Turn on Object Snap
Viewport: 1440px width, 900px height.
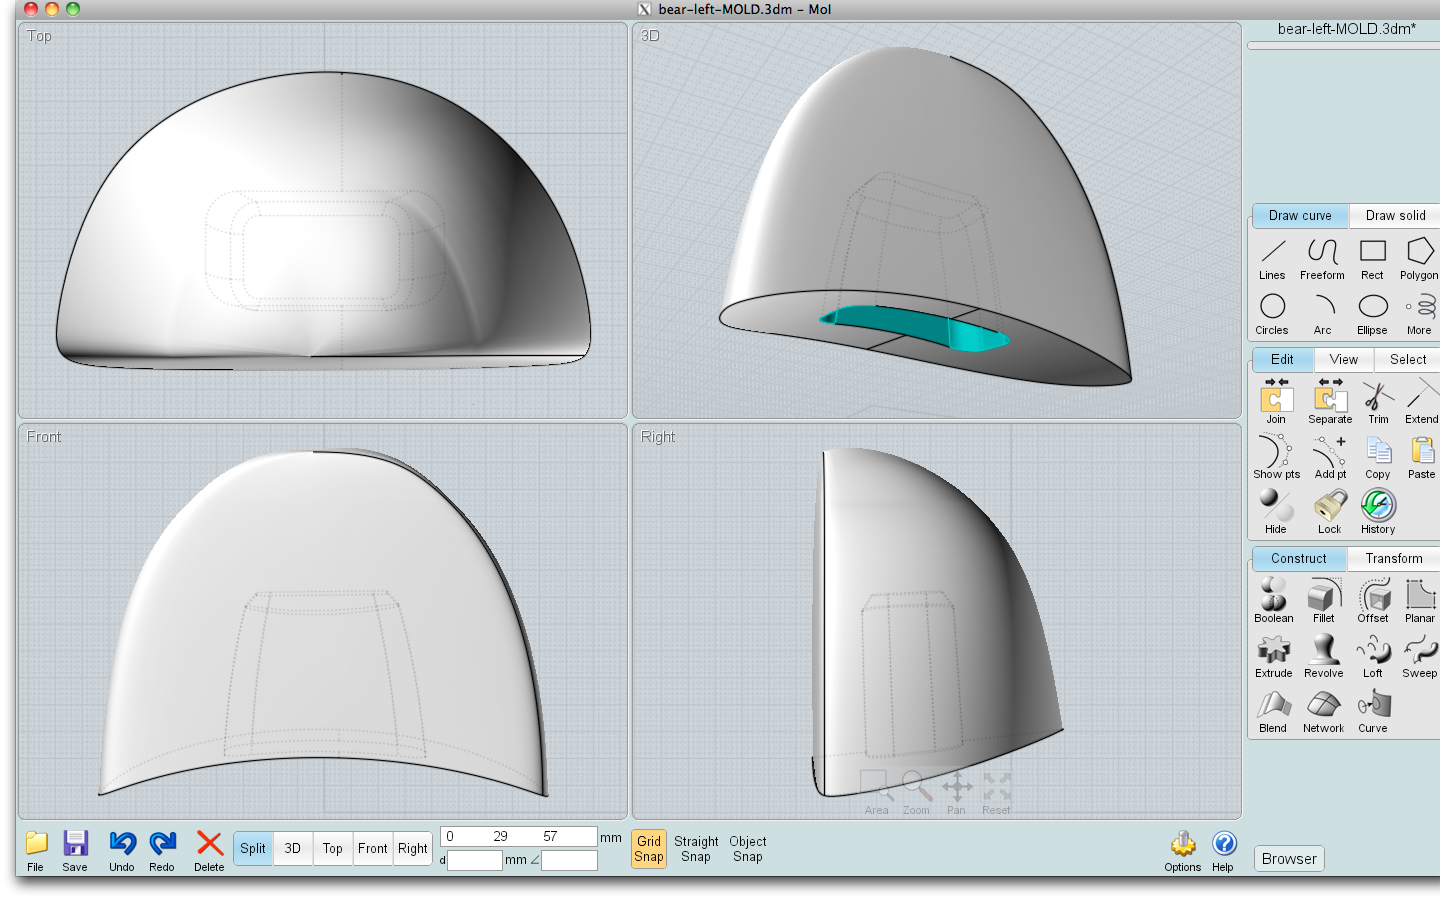pos(748,849)
